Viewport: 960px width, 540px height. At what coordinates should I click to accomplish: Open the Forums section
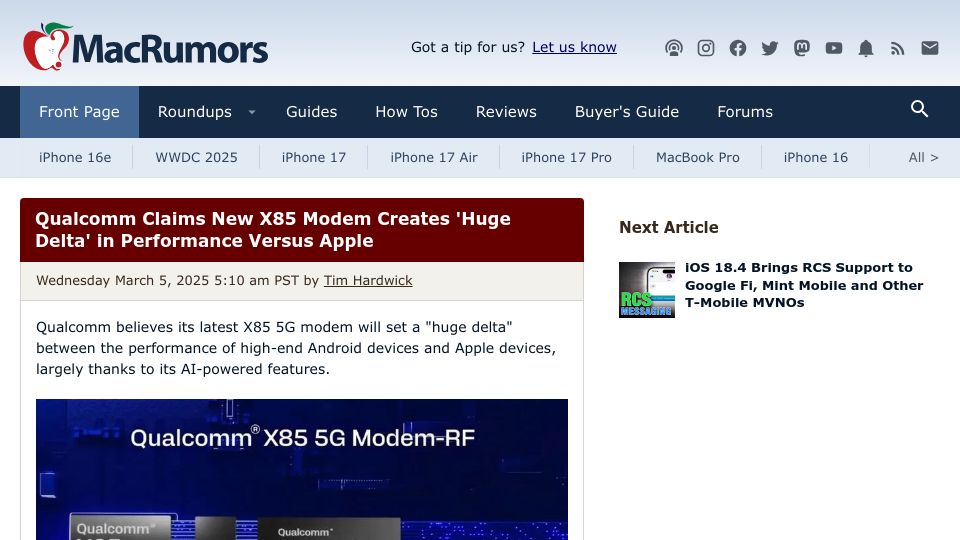click(x=745, y=112)
